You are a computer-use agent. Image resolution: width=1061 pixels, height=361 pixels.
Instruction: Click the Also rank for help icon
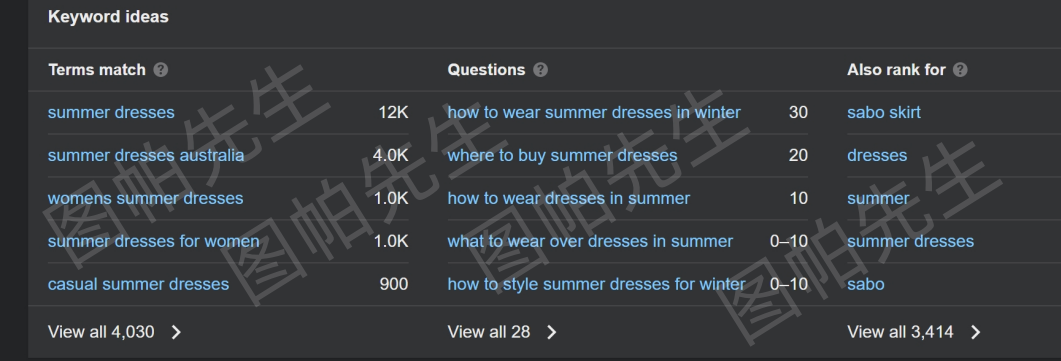[x=960, y=70]
